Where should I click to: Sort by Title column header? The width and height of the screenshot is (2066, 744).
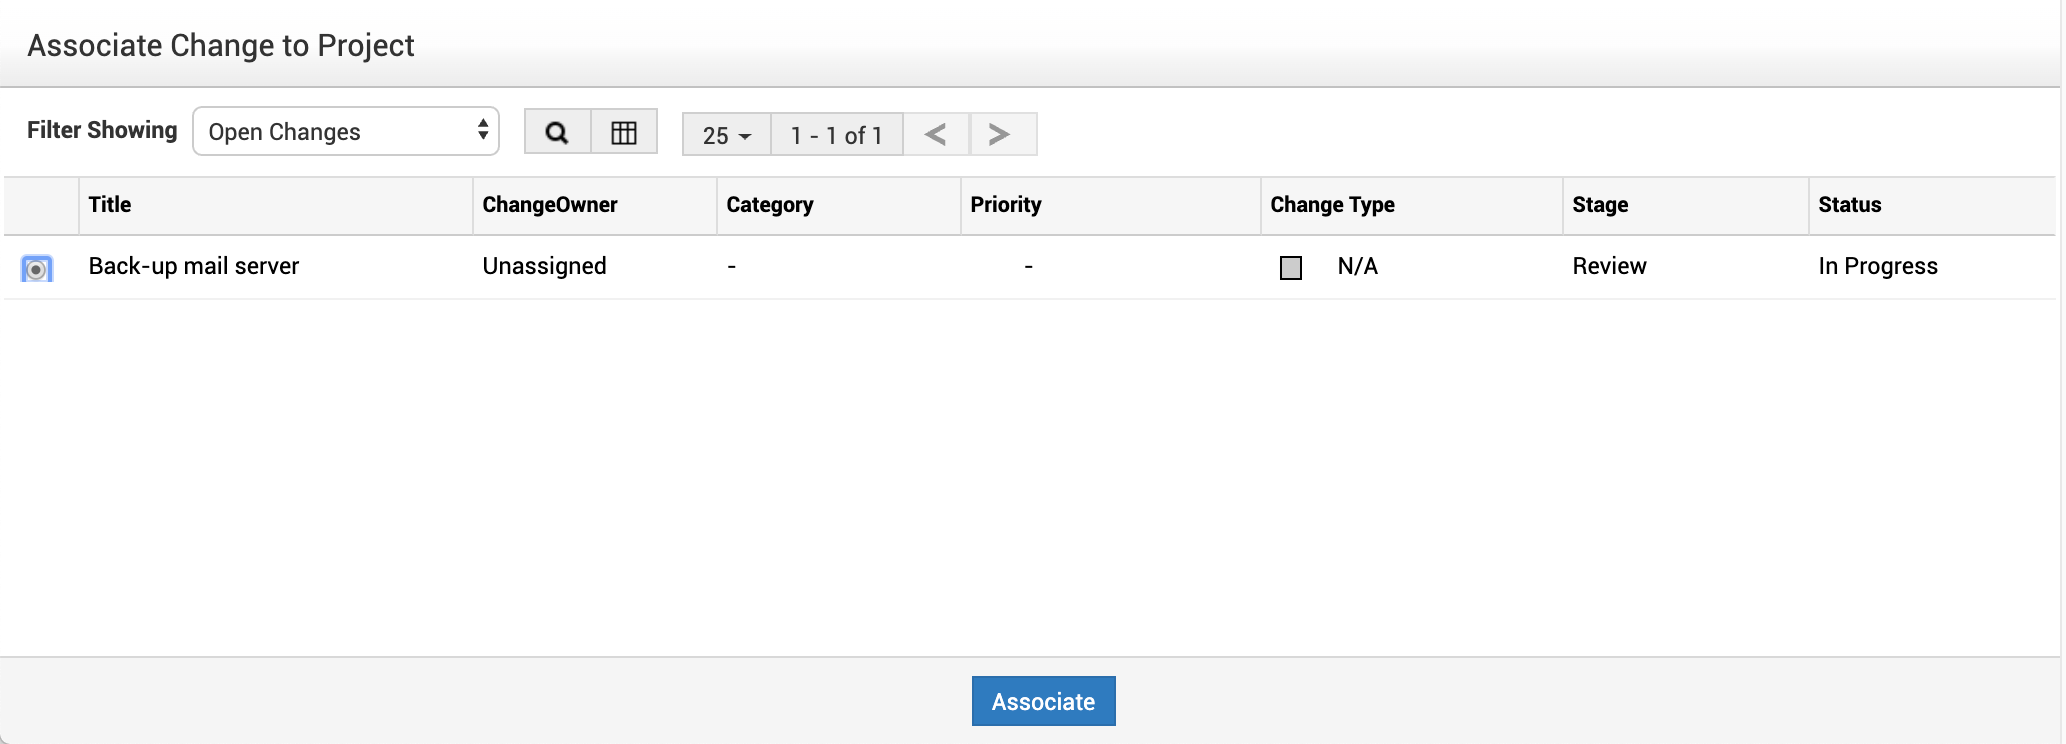pyautogui.click(x=110, y=205)
